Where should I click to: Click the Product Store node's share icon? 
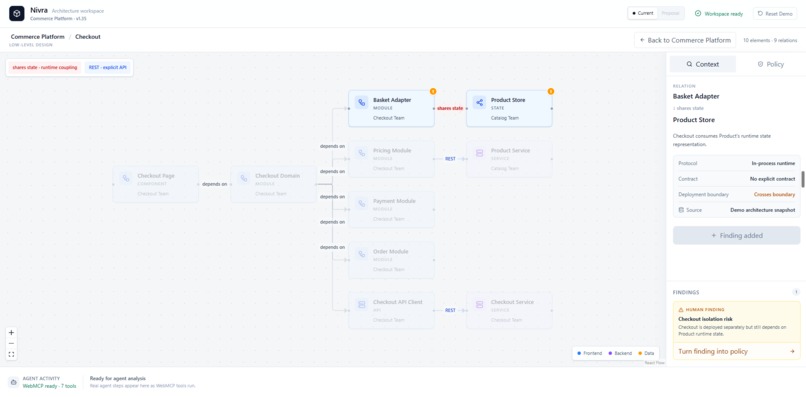(479, 102)
